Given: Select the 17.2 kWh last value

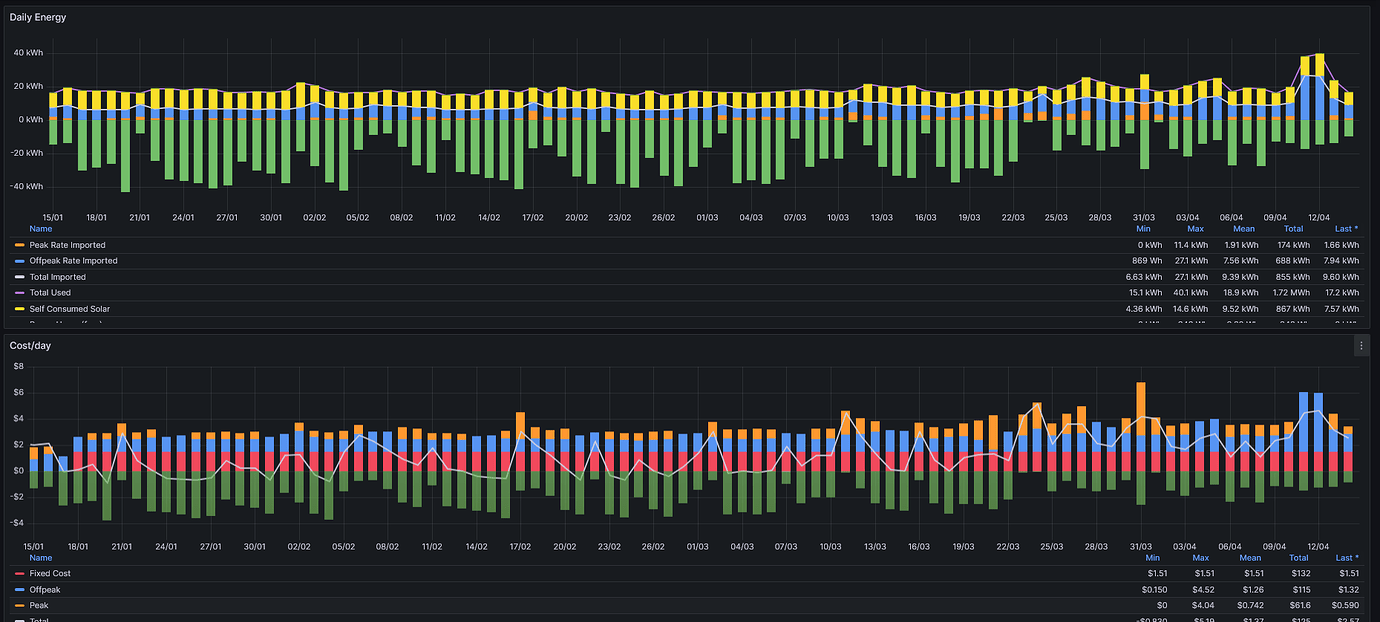Looking at the screenshot, I should [1341, 293].
